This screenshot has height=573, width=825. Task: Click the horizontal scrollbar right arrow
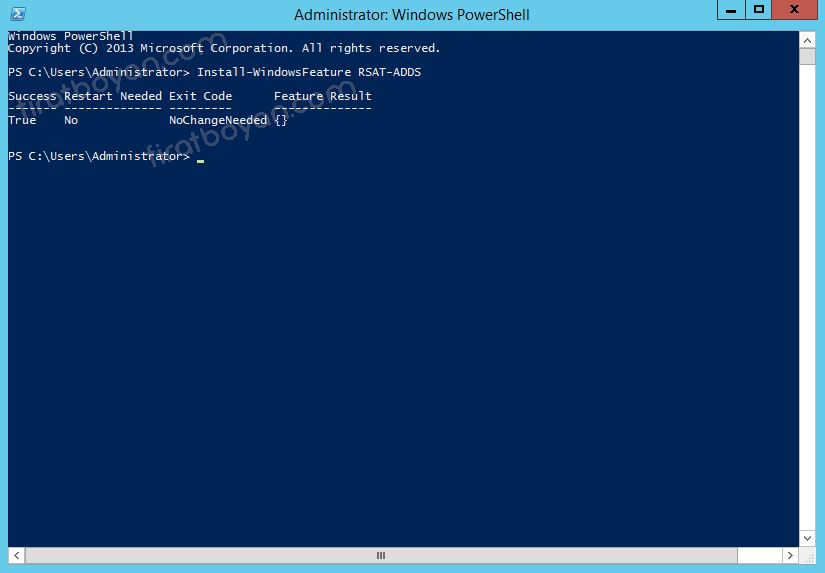pyautogui.click(x=790, y=555)
